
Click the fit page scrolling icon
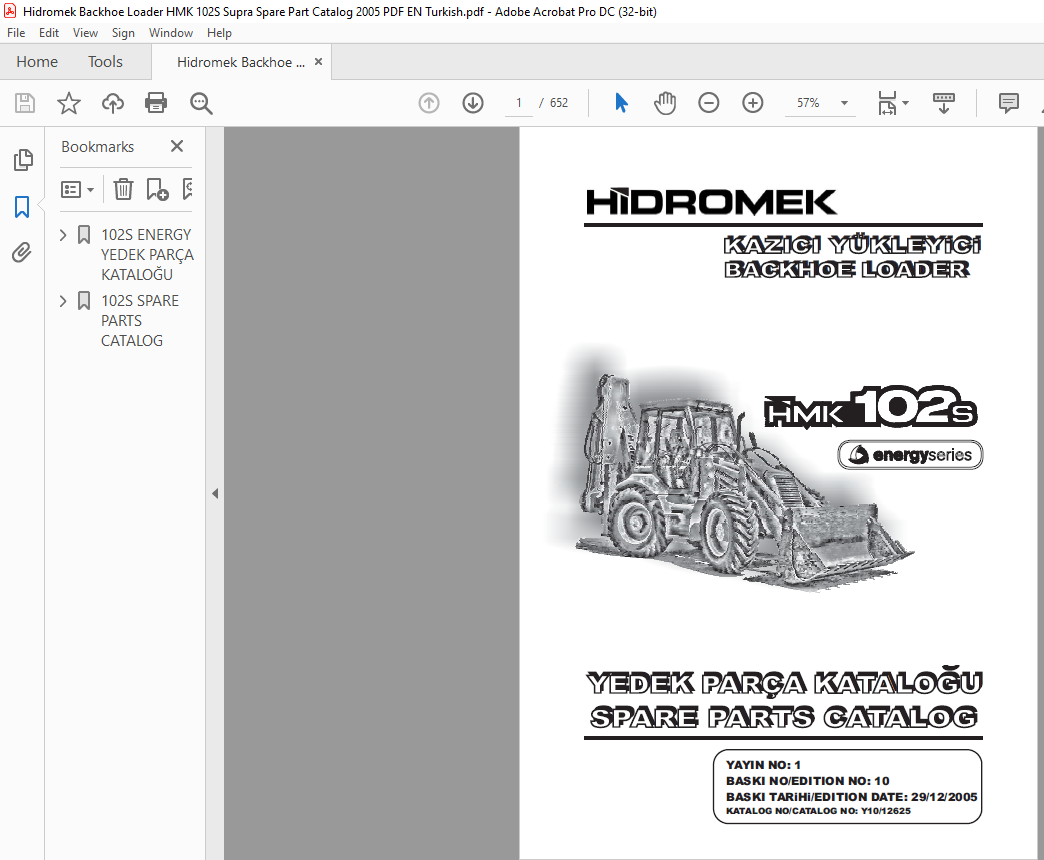887,103
